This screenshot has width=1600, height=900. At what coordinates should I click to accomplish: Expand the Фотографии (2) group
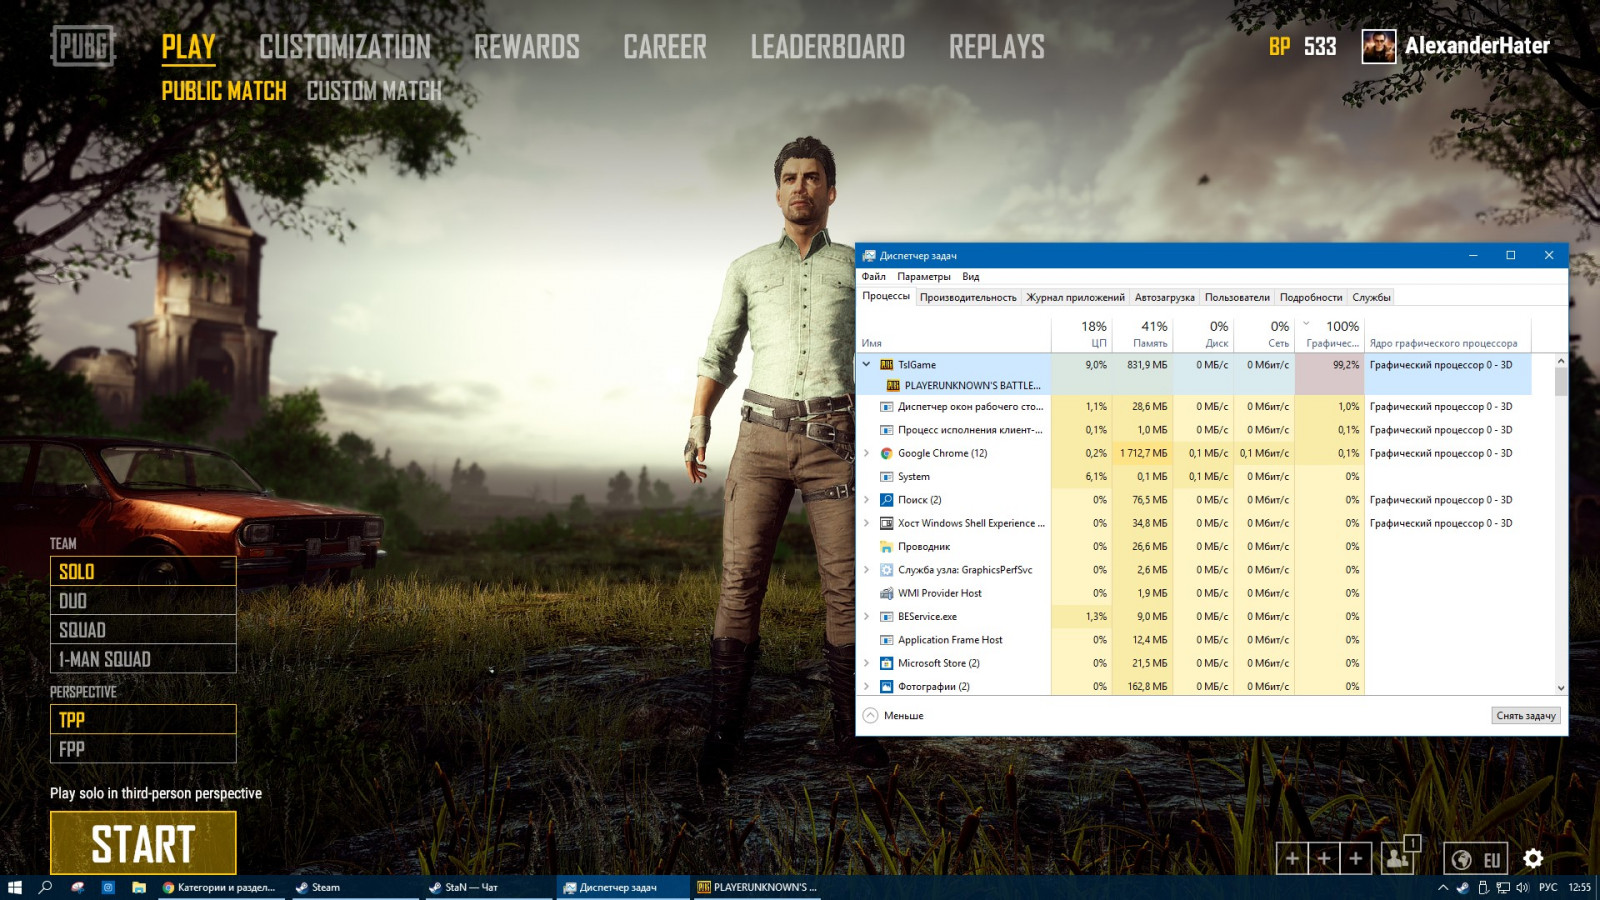point(867,686)
